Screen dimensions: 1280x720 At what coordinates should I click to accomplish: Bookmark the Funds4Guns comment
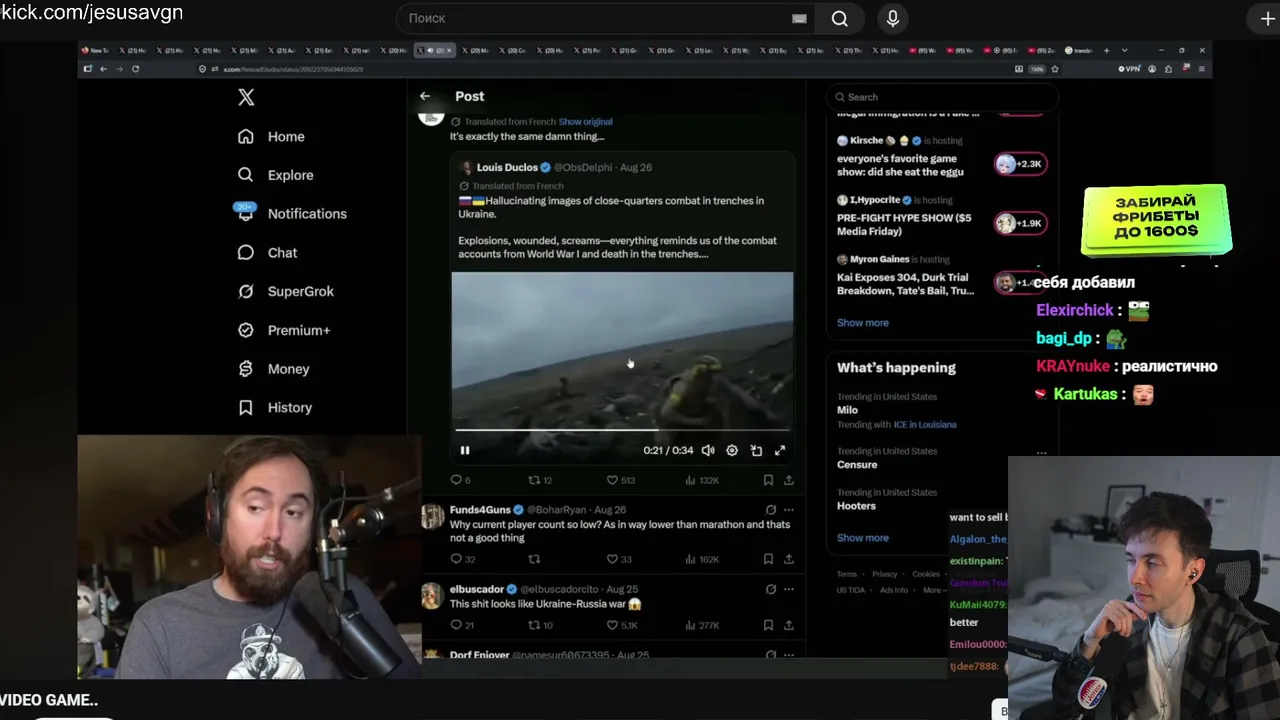[768, 559]
